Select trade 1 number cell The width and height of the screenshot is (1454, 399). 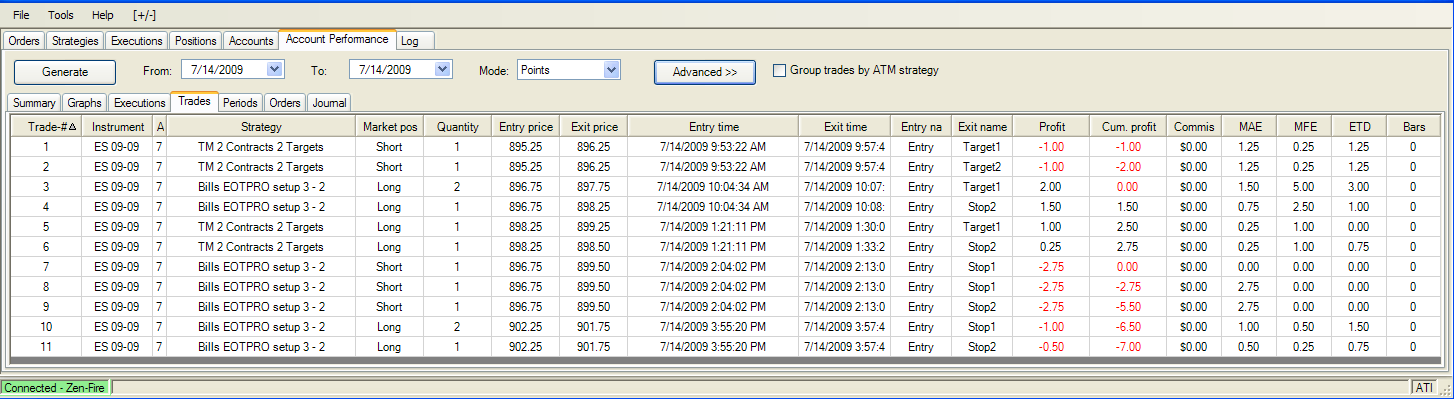pyautogui.click(x=45, y=147)
